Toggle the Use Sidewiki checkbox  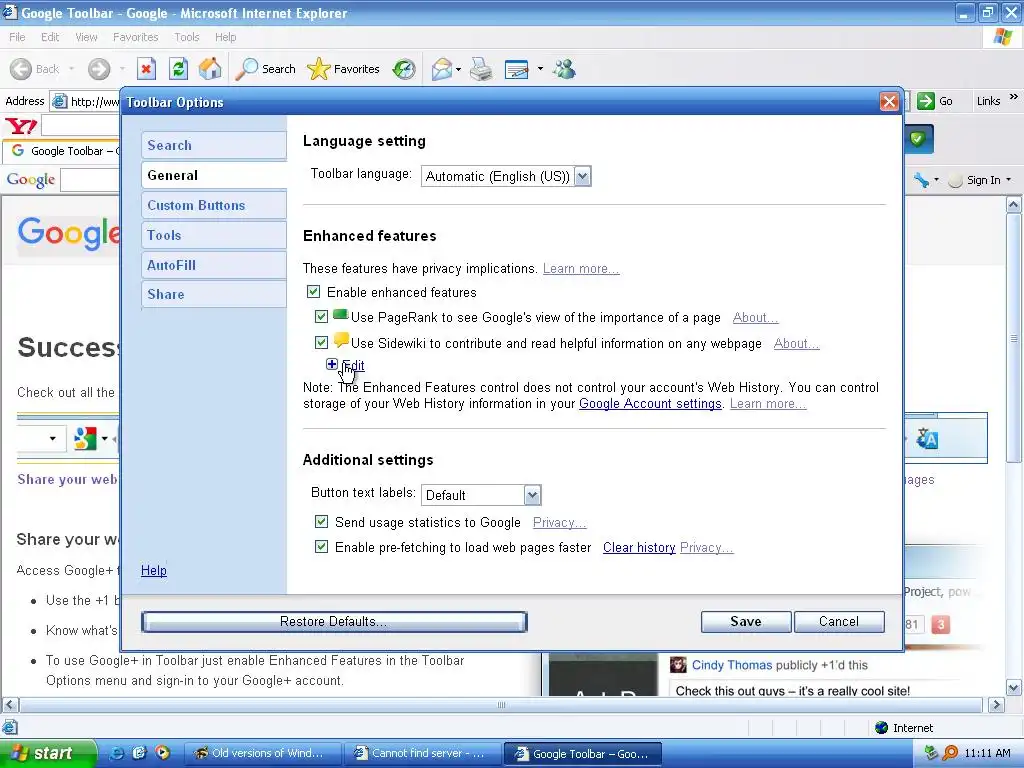pos(321,342)
